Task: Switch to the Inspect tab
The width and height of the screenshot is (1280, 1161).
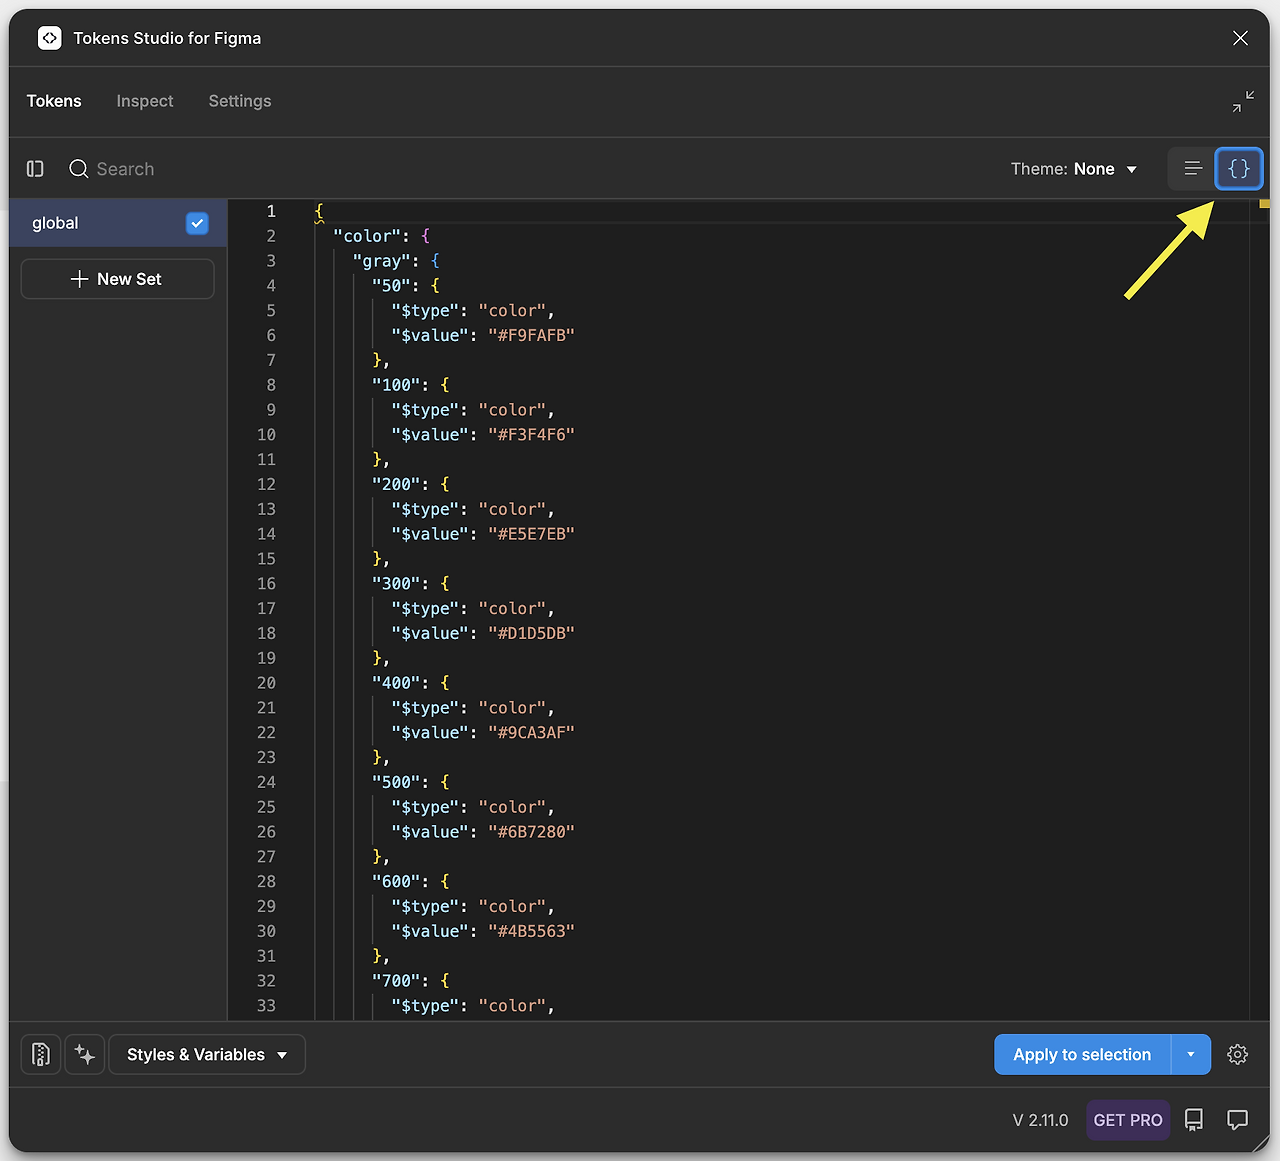Action: (x=145, y=101)
